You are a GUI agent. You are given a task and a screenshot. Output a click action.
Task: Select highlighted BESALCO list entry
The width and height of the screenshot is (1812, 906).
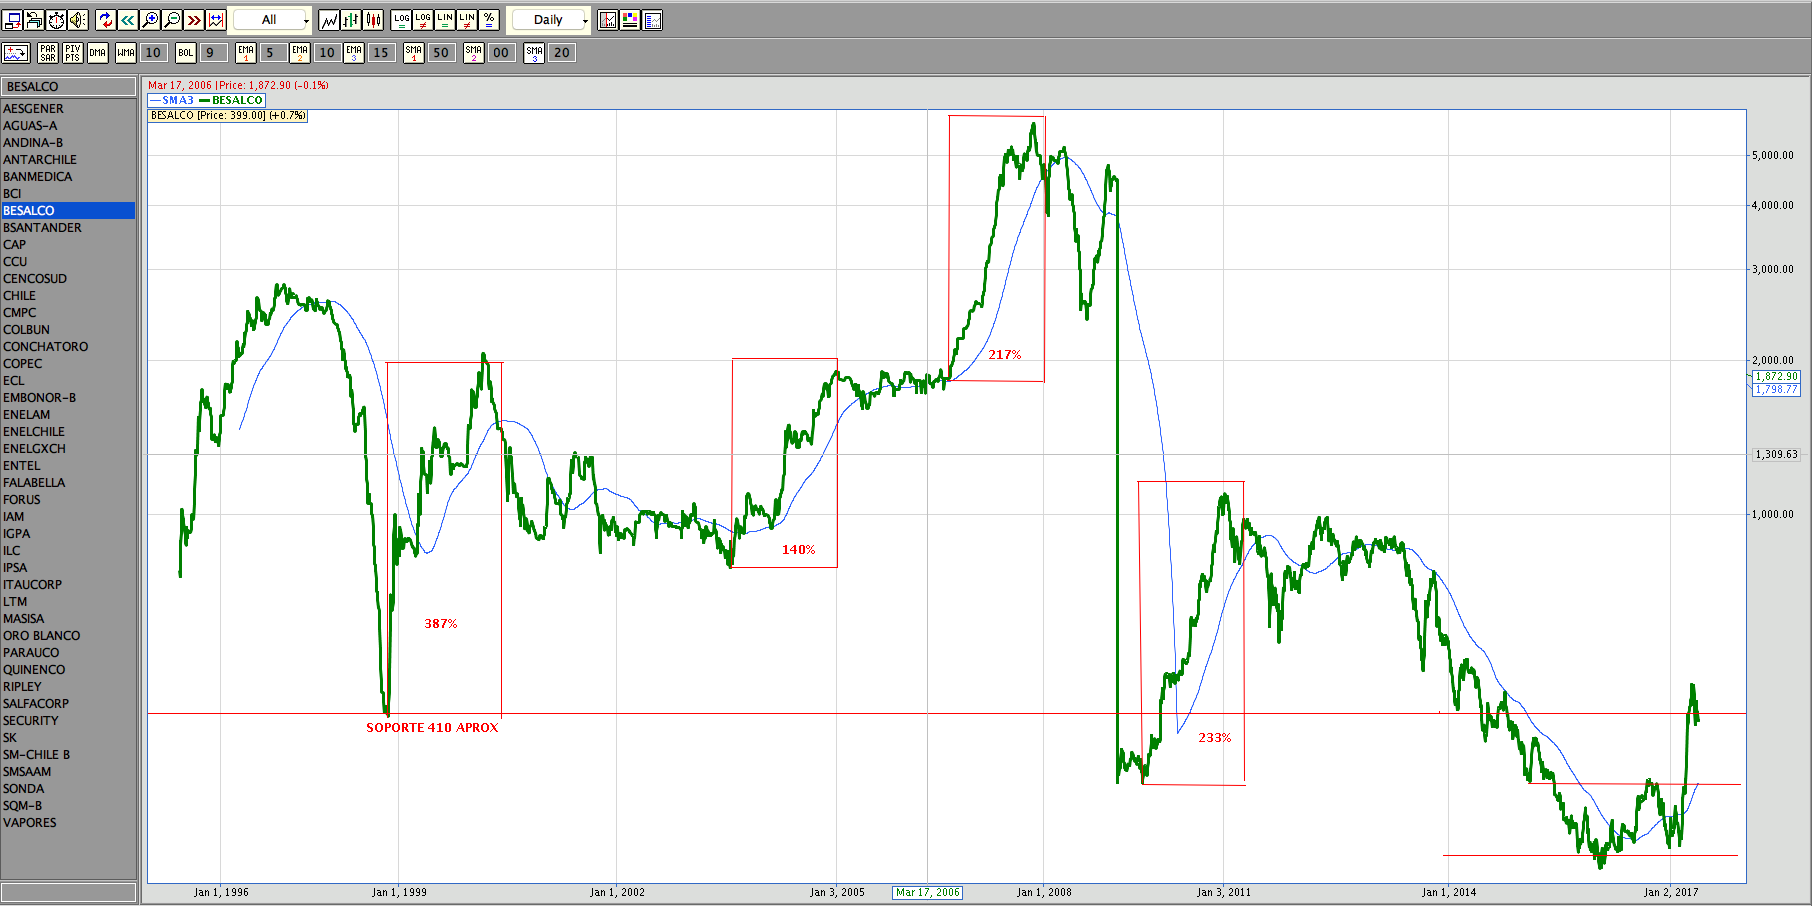68,211
